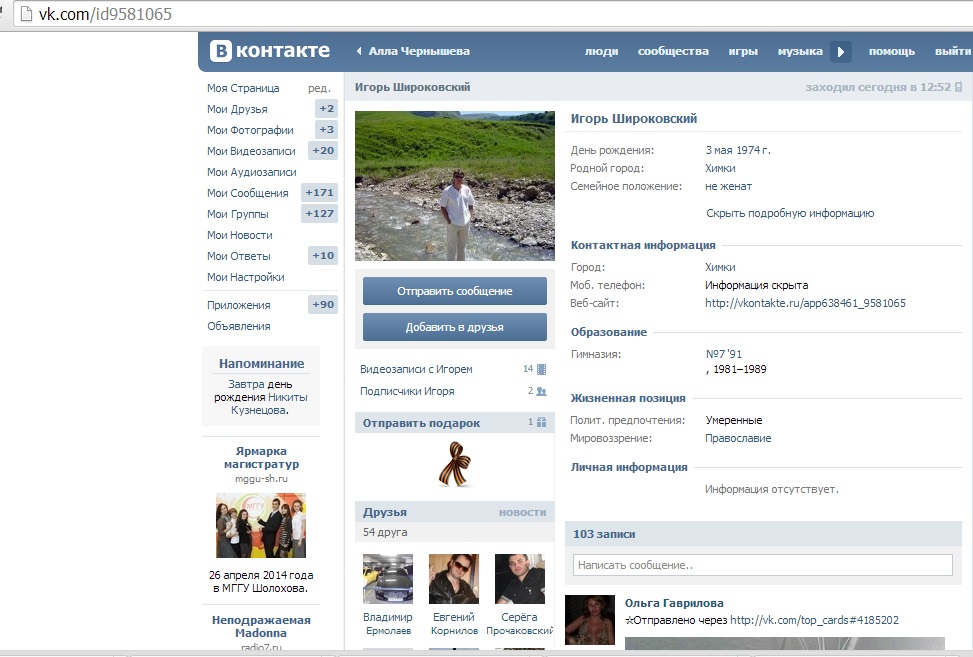Click Добавить в друзья button
This screenshot has height=657, width=973.
coord(455,327)
